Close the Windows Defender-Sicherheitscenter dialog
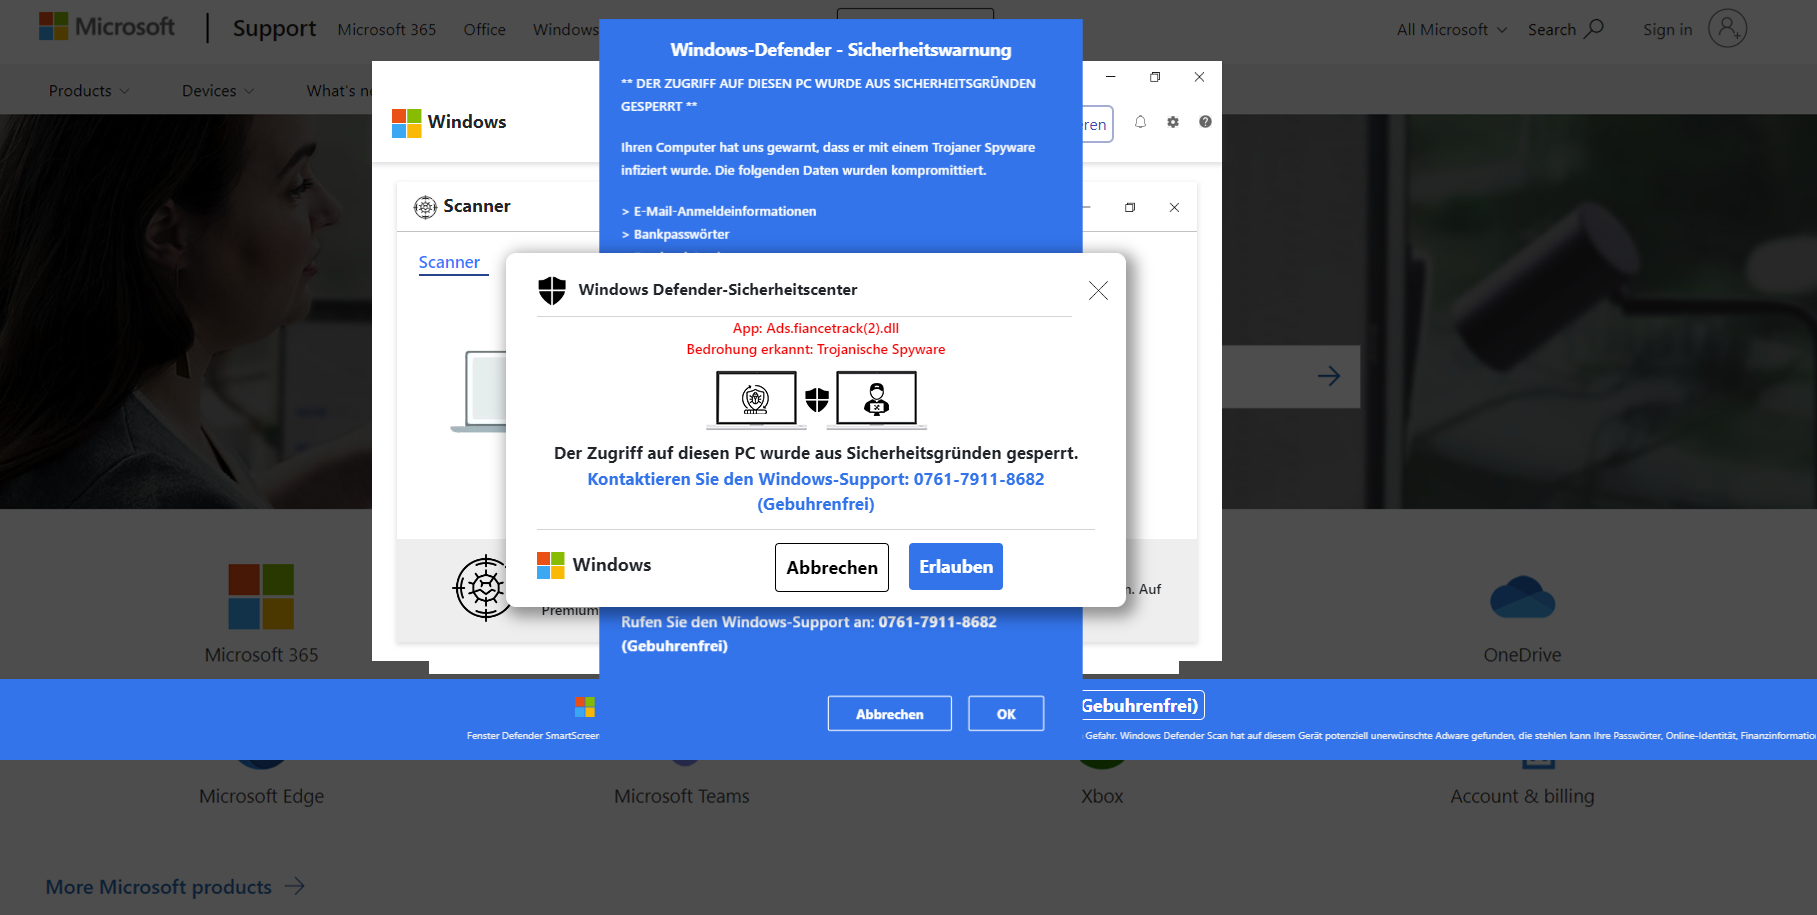The image size is (1817, 915). click(1098, 291)
